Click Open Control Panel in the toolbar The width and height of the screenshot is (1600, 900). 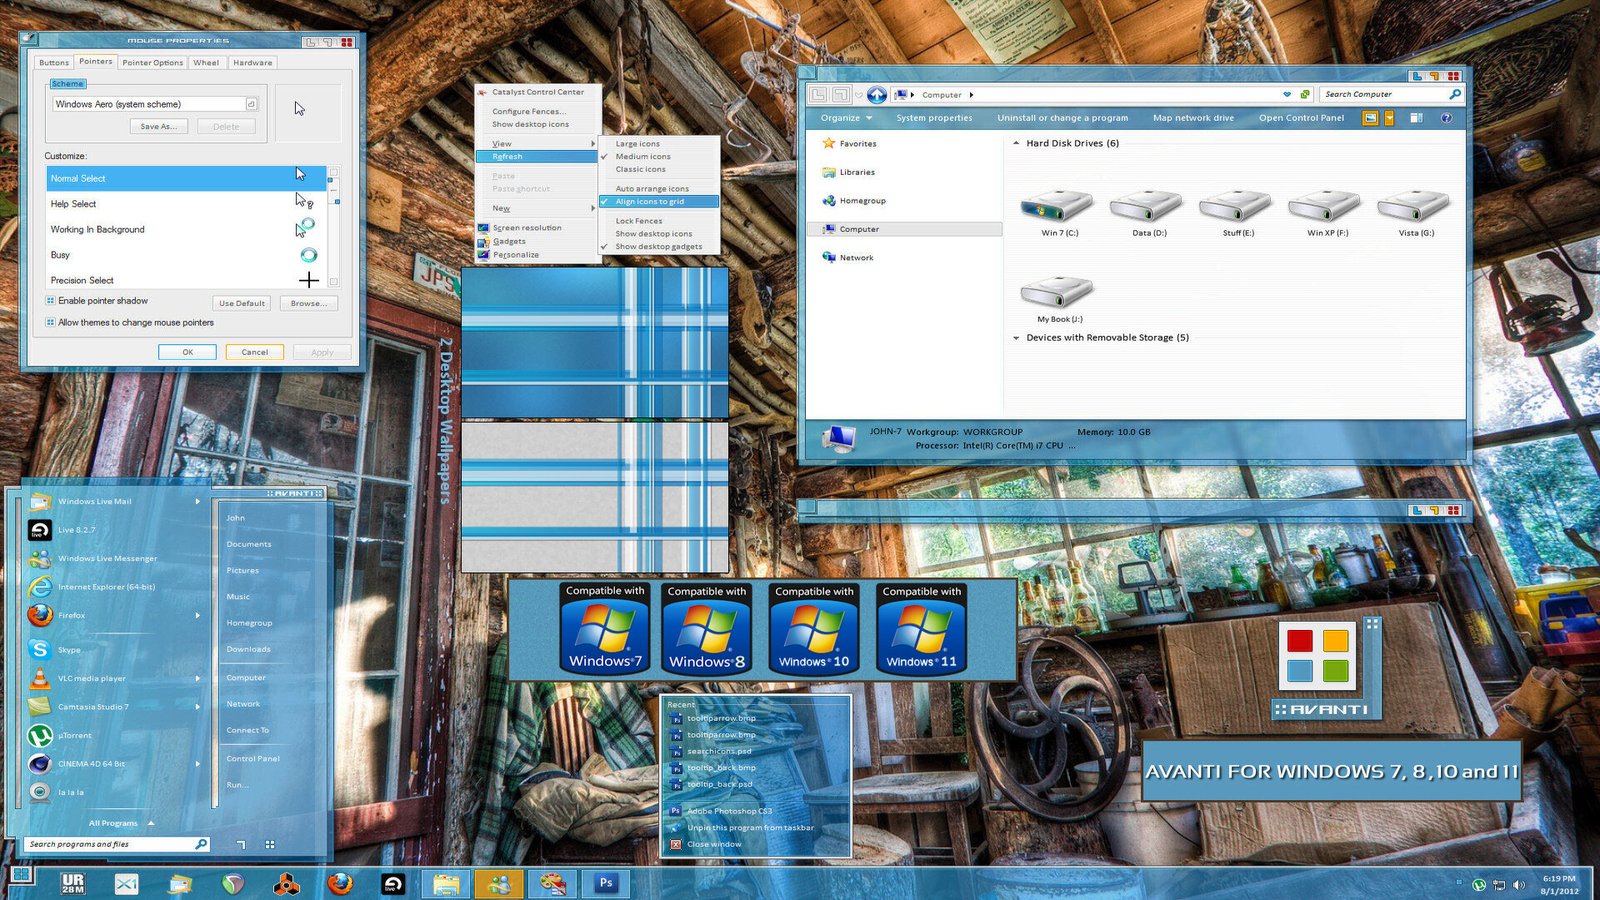(x=1301, y=118)
